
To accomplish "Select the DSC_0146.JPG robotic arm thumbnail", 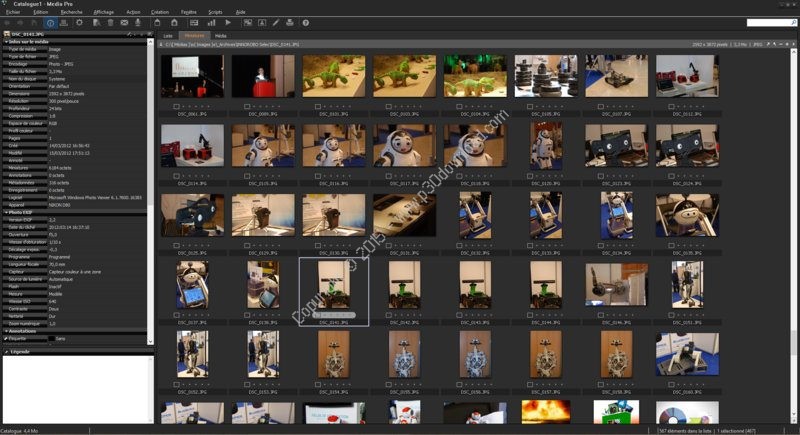I will tap(616, 285).
